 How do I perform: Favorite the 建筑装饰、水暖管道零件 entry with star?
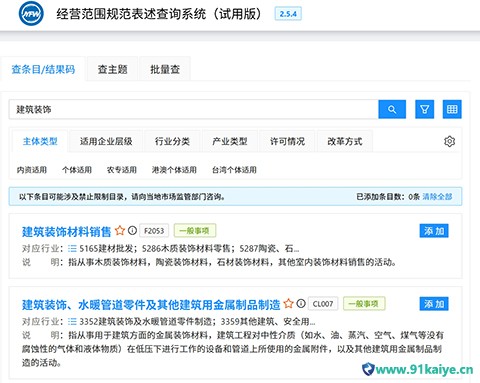[x=288, y=303]
